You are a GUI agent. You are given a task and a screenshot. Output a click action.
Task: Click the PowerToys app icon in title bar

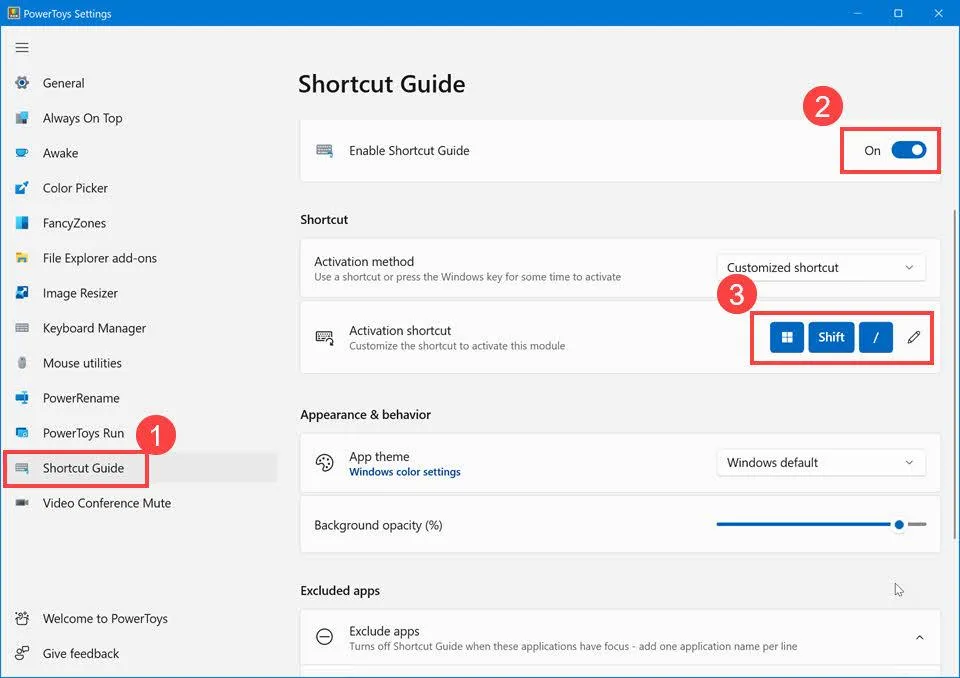pos(13,13)
